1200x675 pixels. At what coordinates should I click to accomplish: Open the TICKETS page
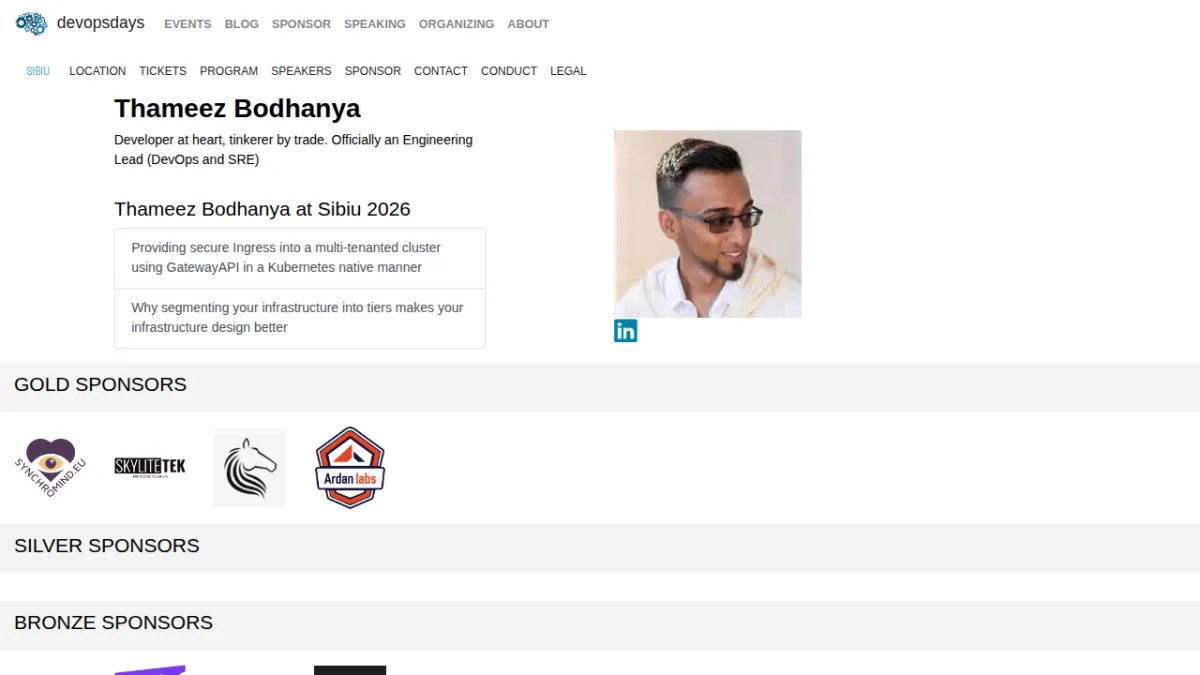pyautogui.click(x=163, y=71)
